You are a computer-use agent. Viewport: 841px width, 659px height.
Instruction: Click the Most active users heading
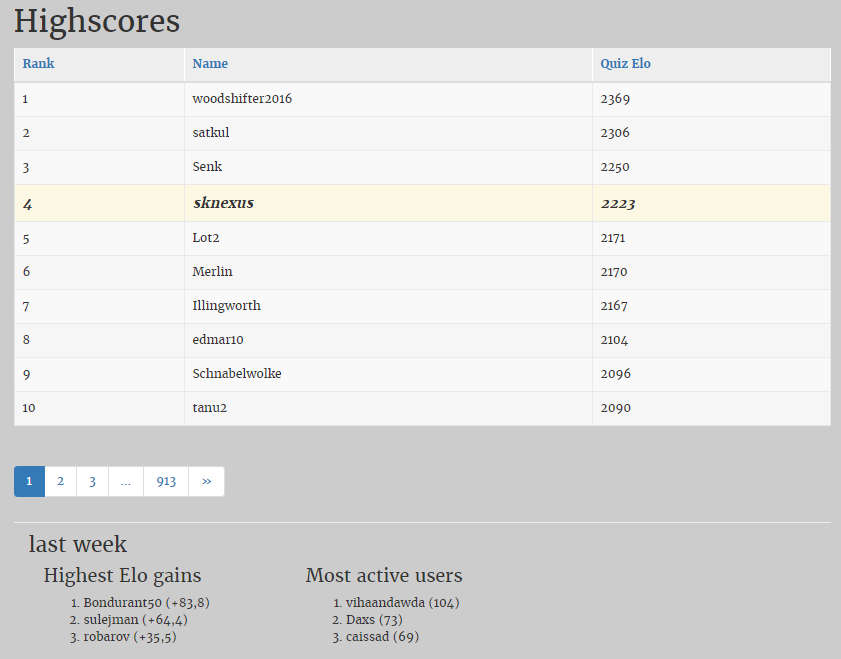(384, 575)
